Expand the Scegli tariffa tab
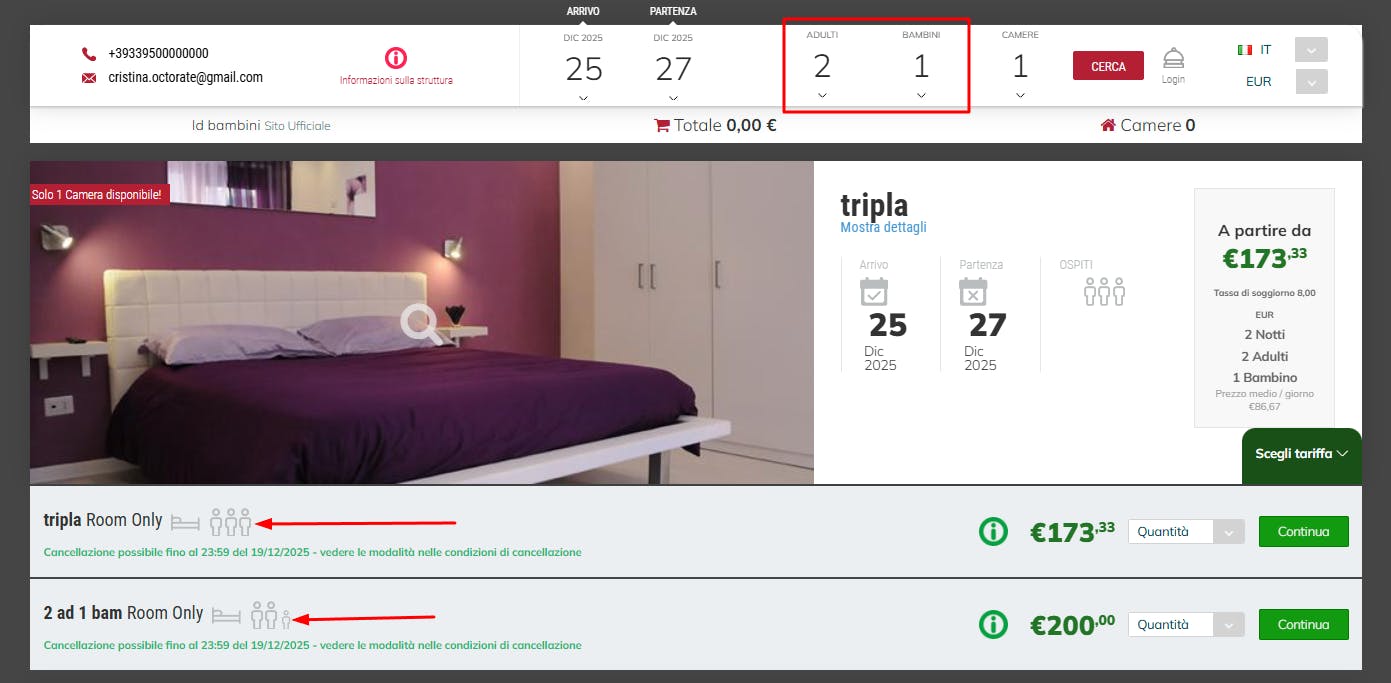 click(1302, 453)
